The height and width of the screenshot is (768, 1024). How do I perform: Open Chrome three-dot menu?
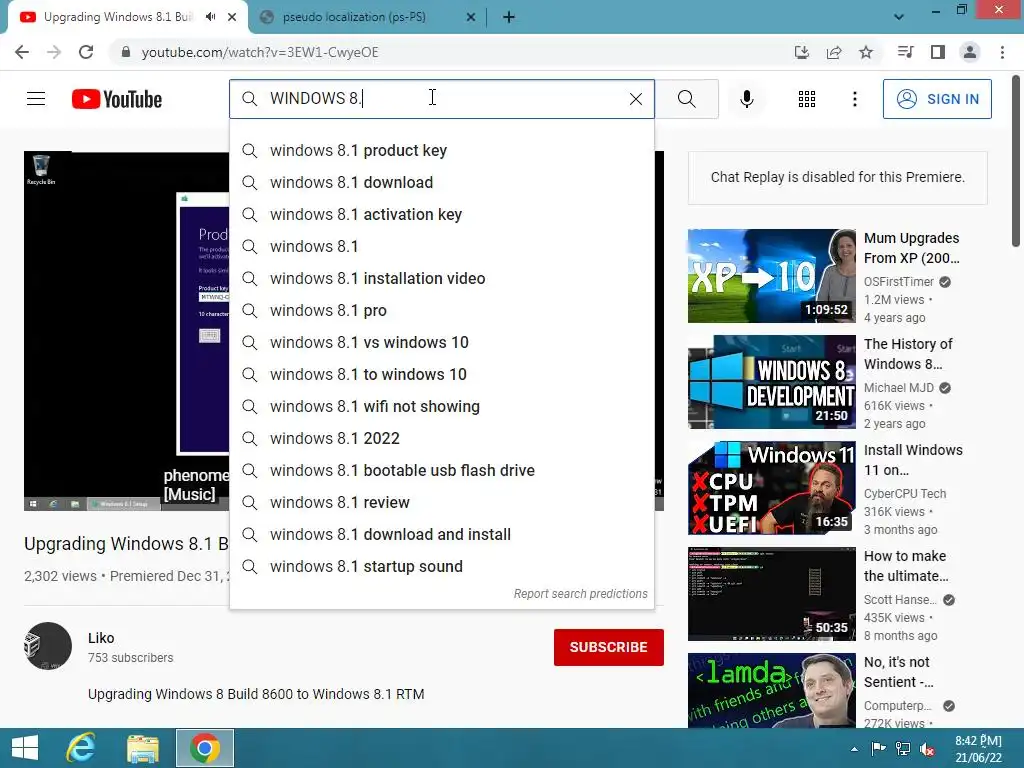tap(1002, 52)
